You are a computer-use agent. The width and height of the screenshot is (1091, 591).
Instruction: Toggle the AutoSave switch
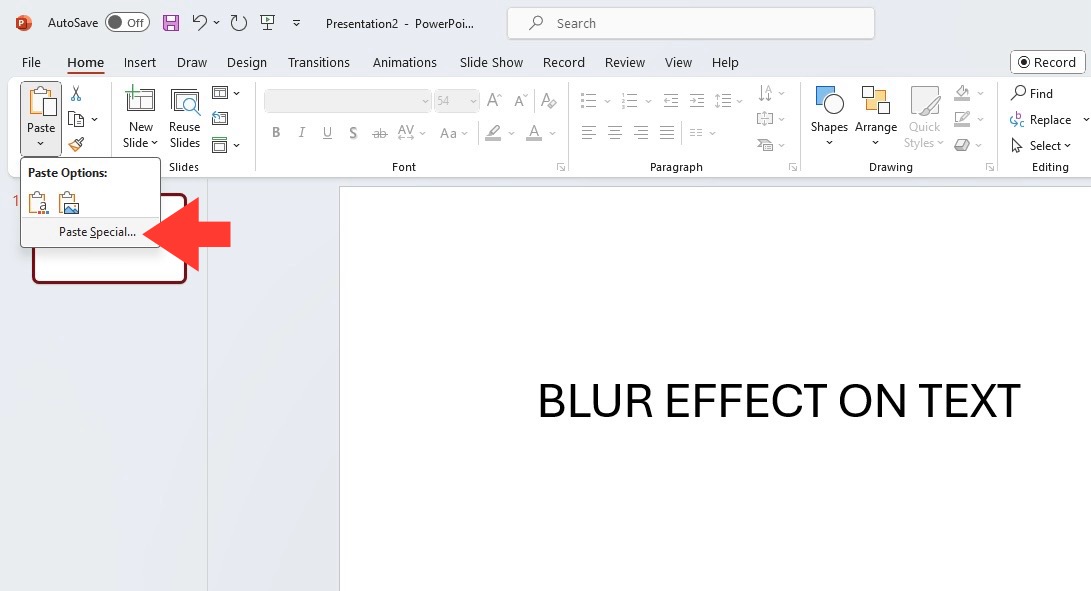click(127, 23)
